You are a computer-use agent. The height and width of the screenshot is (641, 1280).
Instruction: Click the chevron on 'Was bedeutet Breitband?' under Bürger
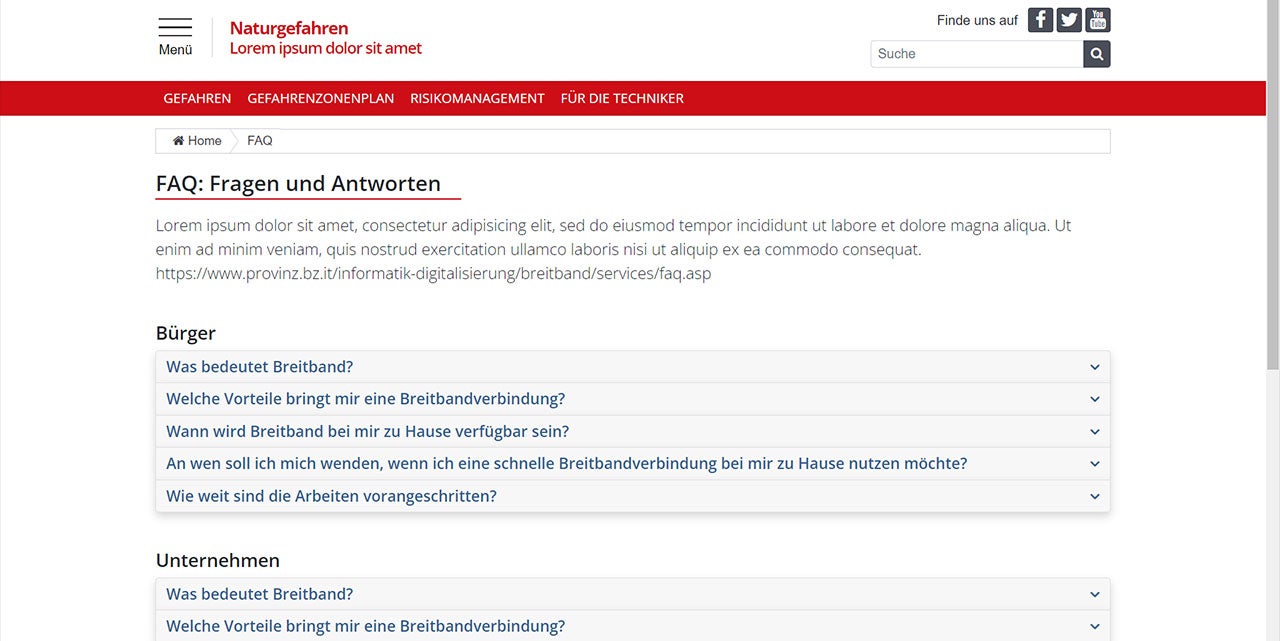[x=1094, y=367]
